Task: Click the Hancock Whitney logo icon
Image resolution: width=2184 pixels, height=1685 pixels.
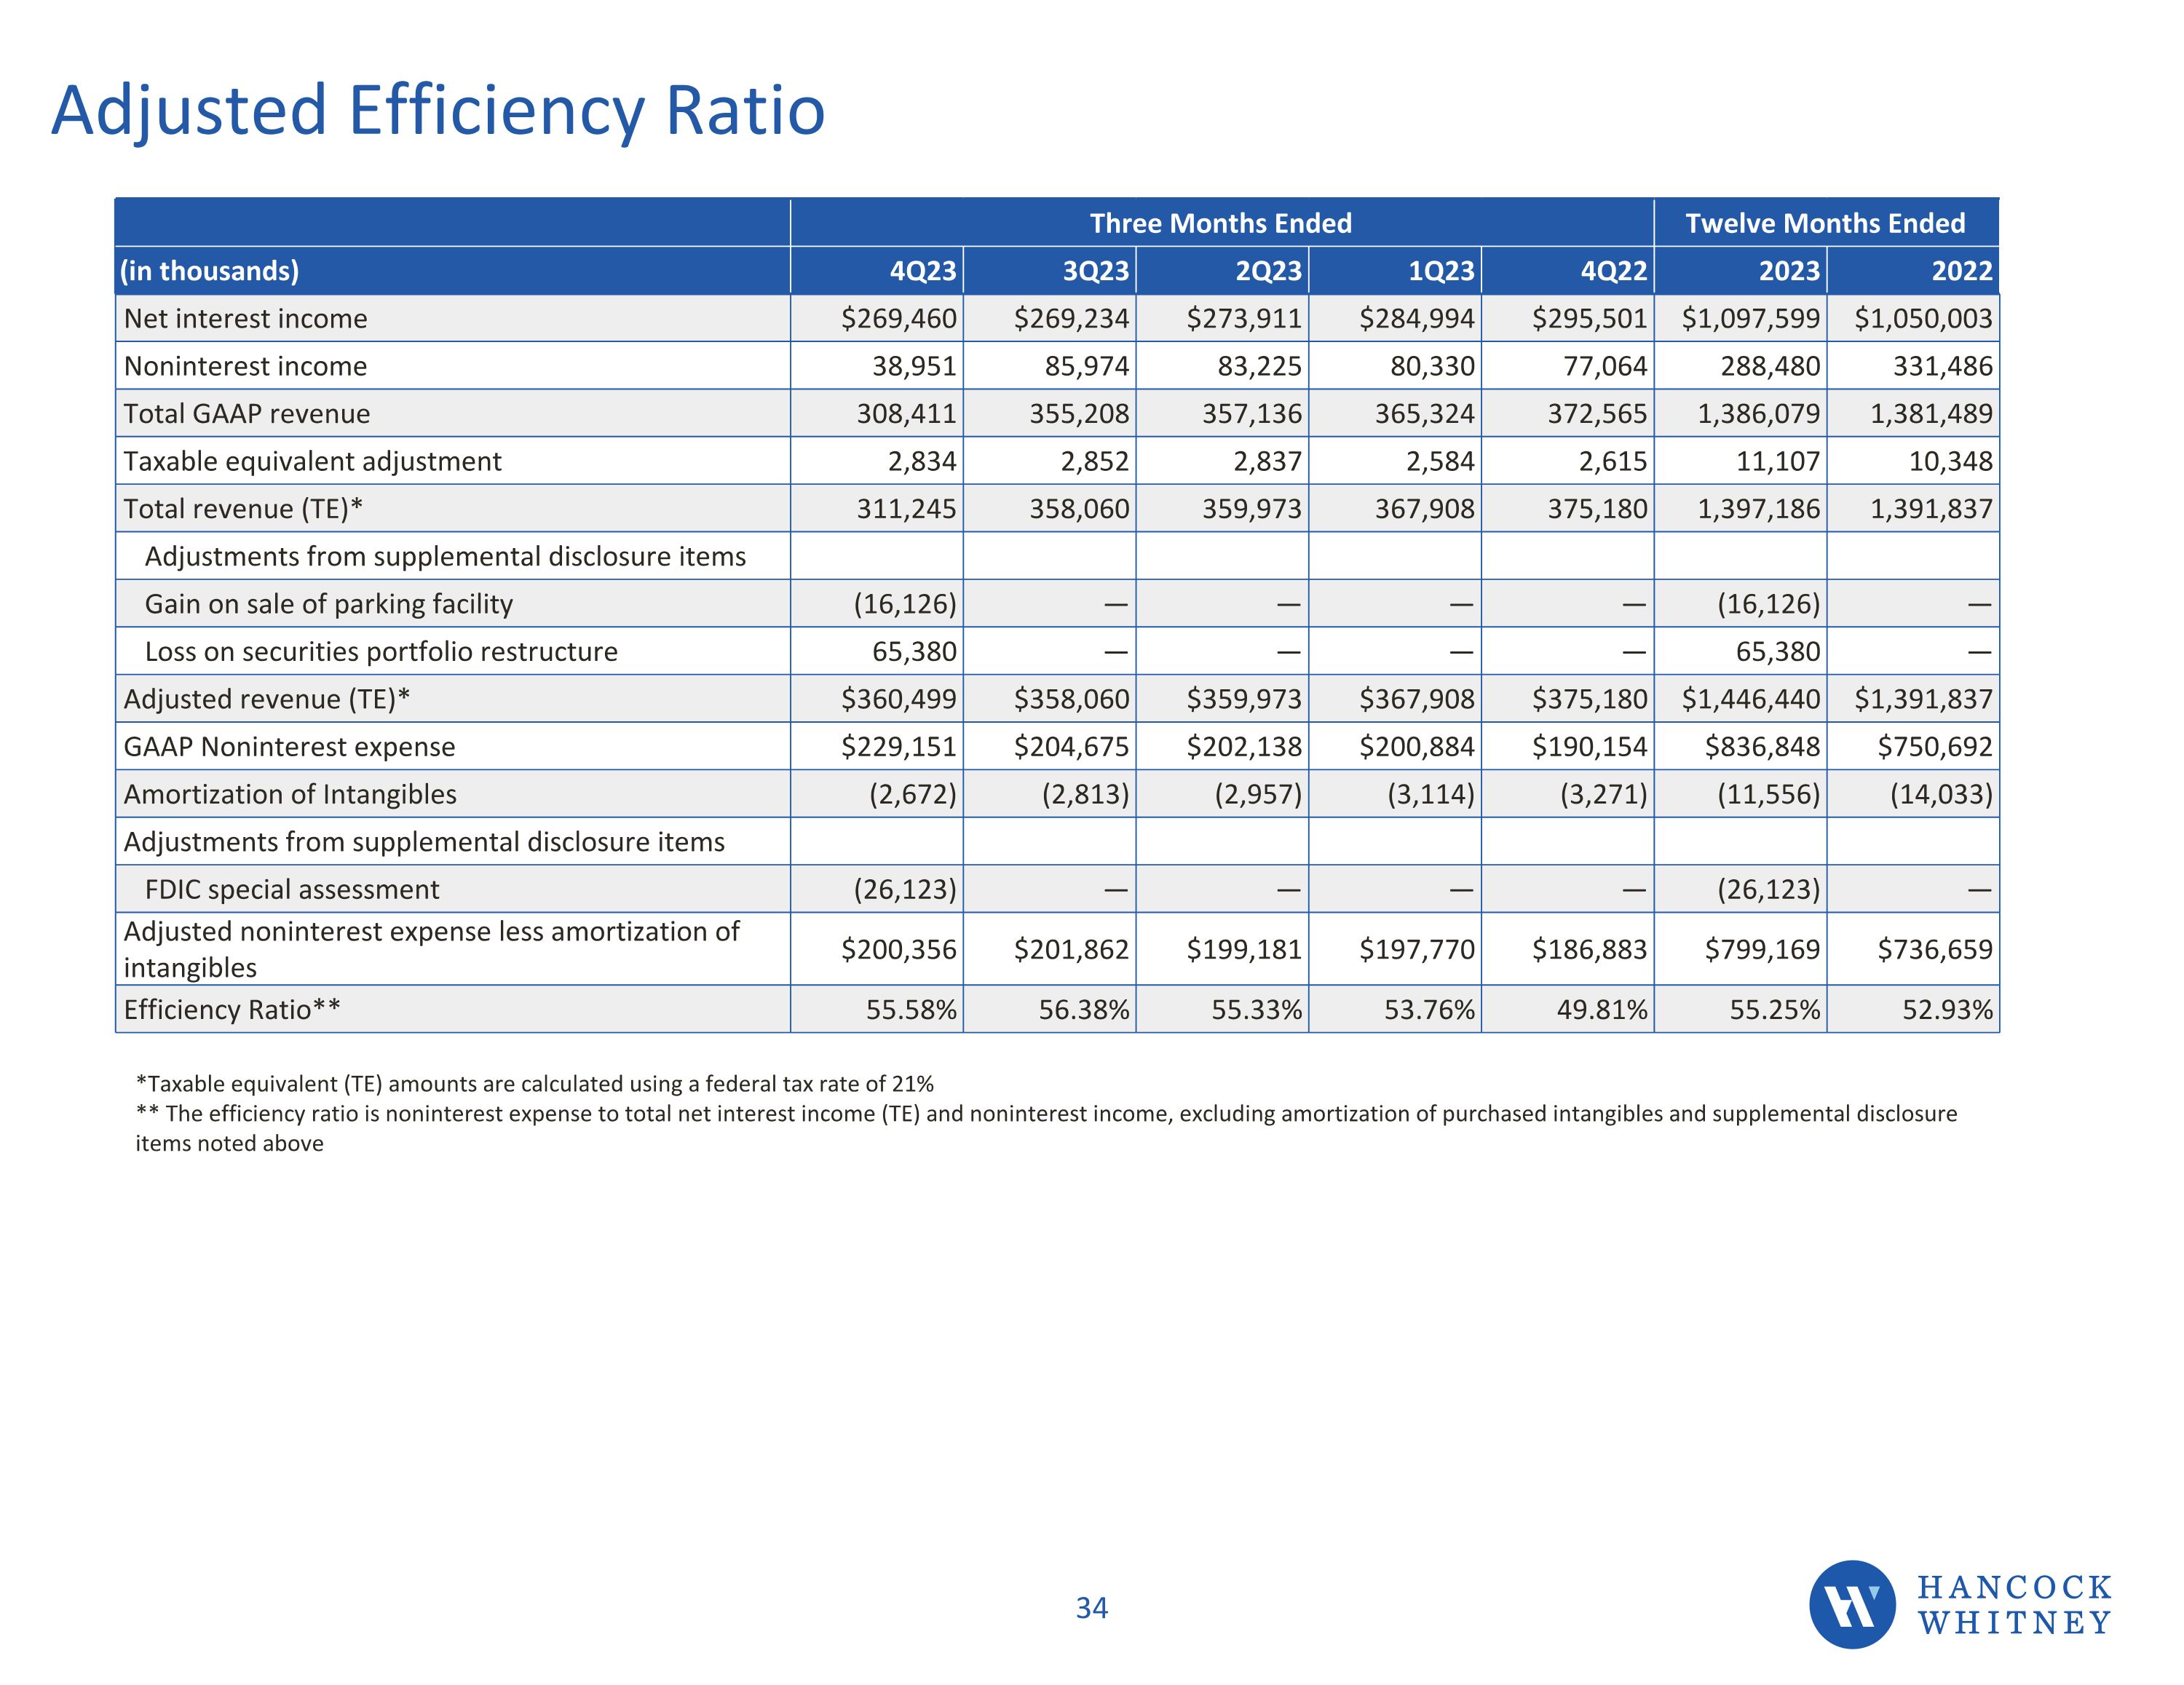Action: 1852,1604
